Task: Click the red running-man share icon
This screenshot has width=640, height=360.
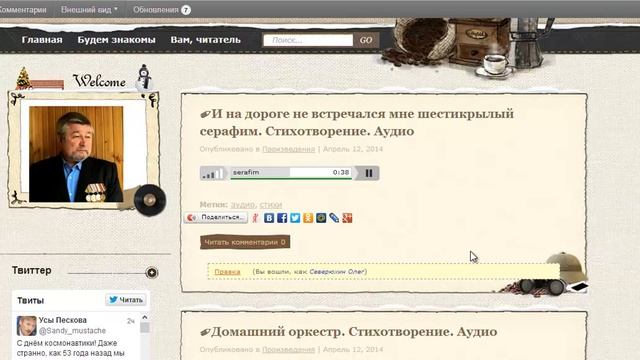Action: [256, 218]
